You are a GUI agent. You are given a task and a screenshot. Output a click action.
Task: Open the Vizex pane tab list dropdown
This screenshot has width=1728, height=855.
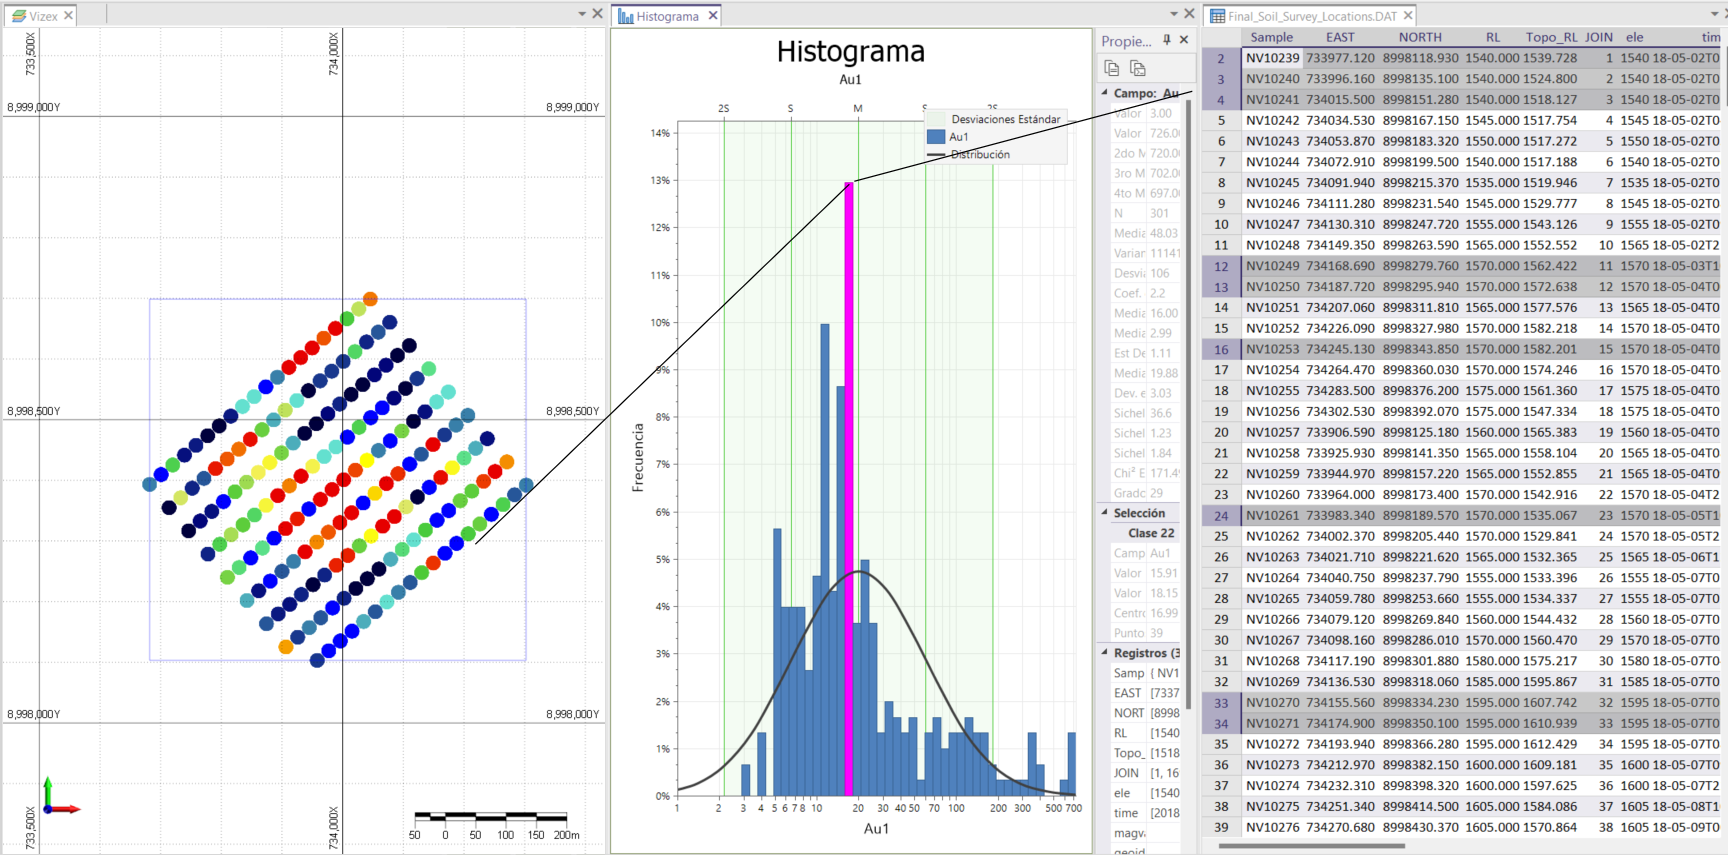[x=582, y=14]
